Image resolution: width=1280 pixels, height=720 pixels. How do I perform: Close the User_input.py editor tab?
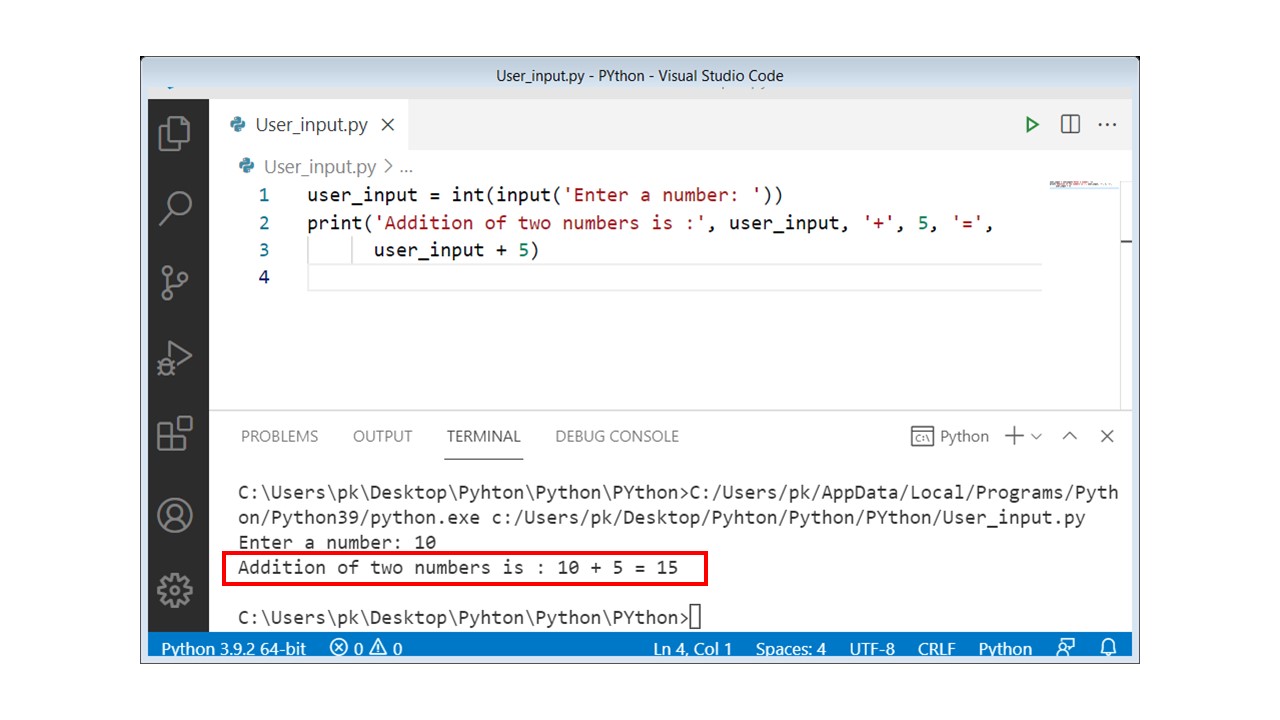[x=388, y=125]
